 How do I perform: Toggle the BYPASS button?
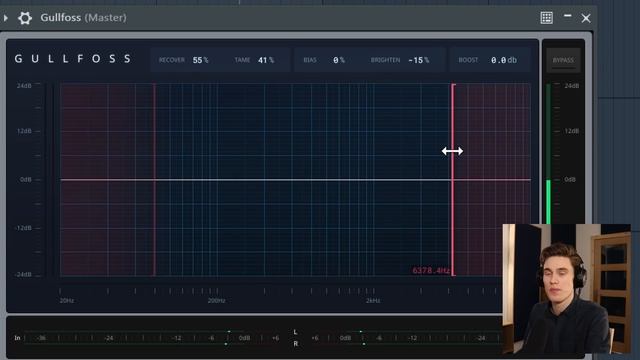tap(563, 60)
